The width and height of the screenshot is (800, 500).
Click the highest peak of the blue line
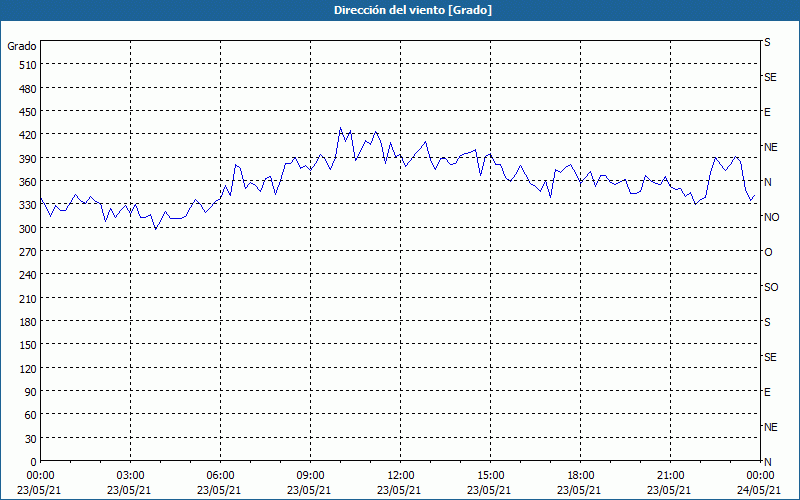tap(340, 128)
